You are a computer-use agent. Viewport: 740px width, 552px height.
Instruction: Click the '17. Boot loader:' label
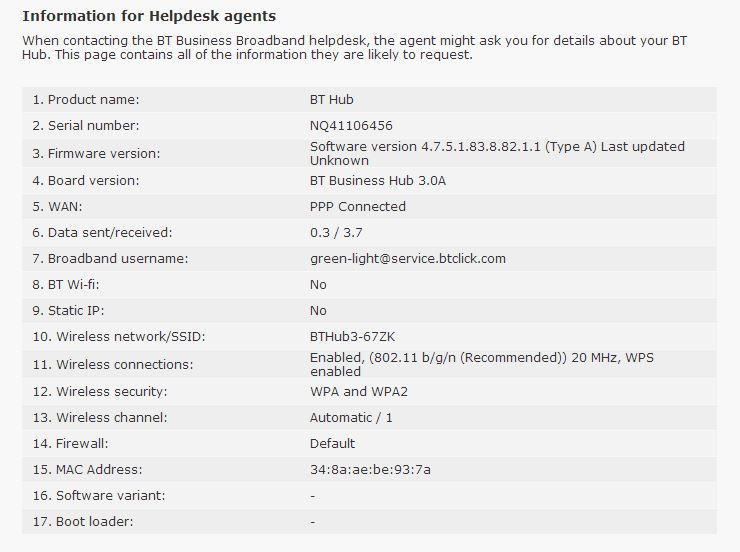83,521
